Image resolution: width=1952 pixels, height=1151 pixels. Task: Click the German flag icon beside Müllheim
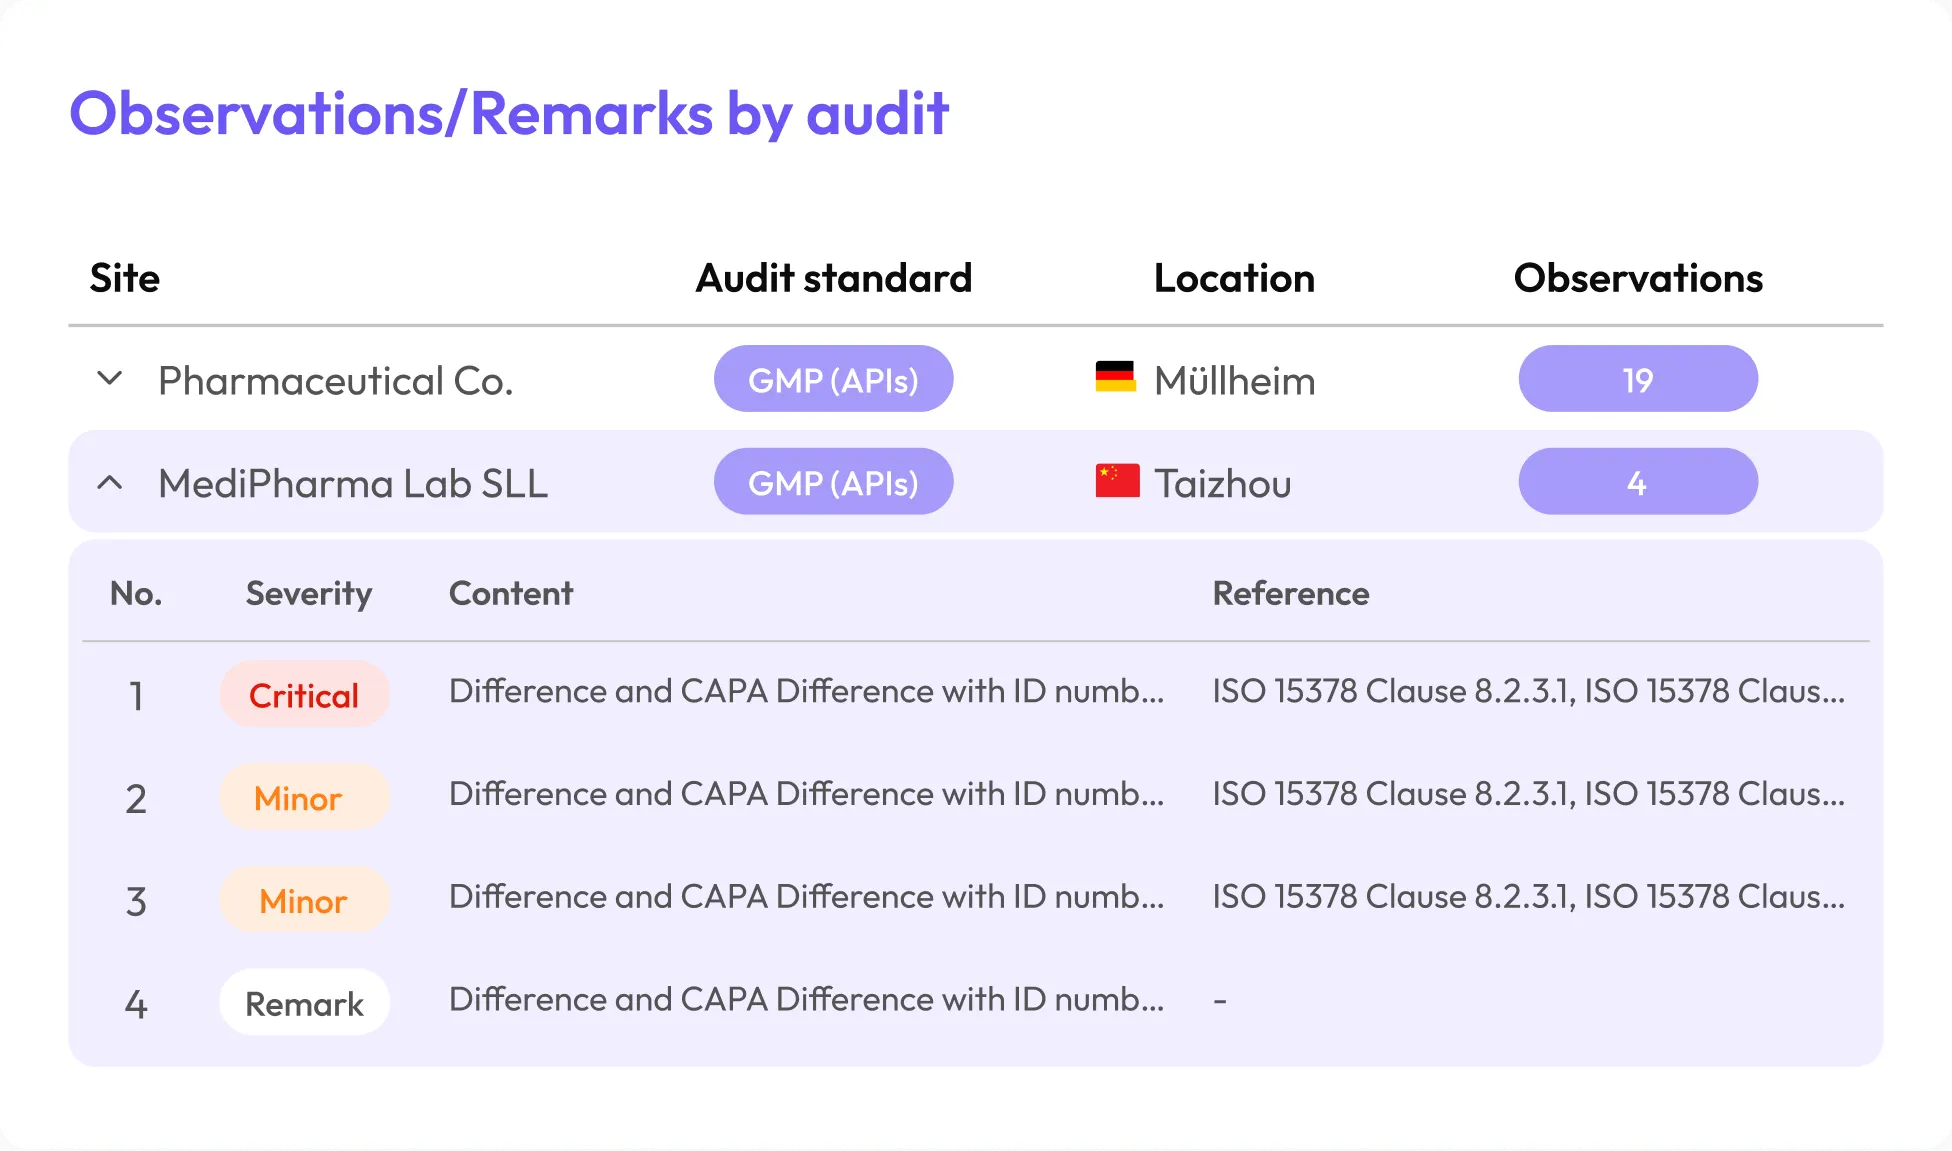coord(1115,378)
